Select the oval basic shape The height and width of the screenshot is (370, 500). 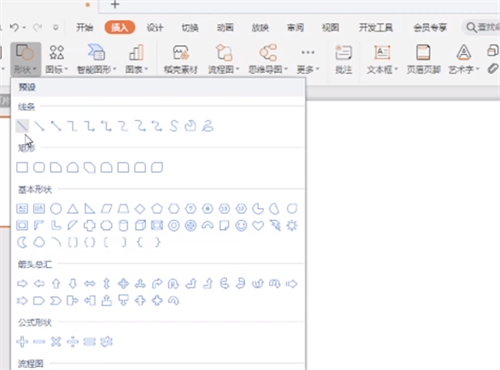click(56, 209)
